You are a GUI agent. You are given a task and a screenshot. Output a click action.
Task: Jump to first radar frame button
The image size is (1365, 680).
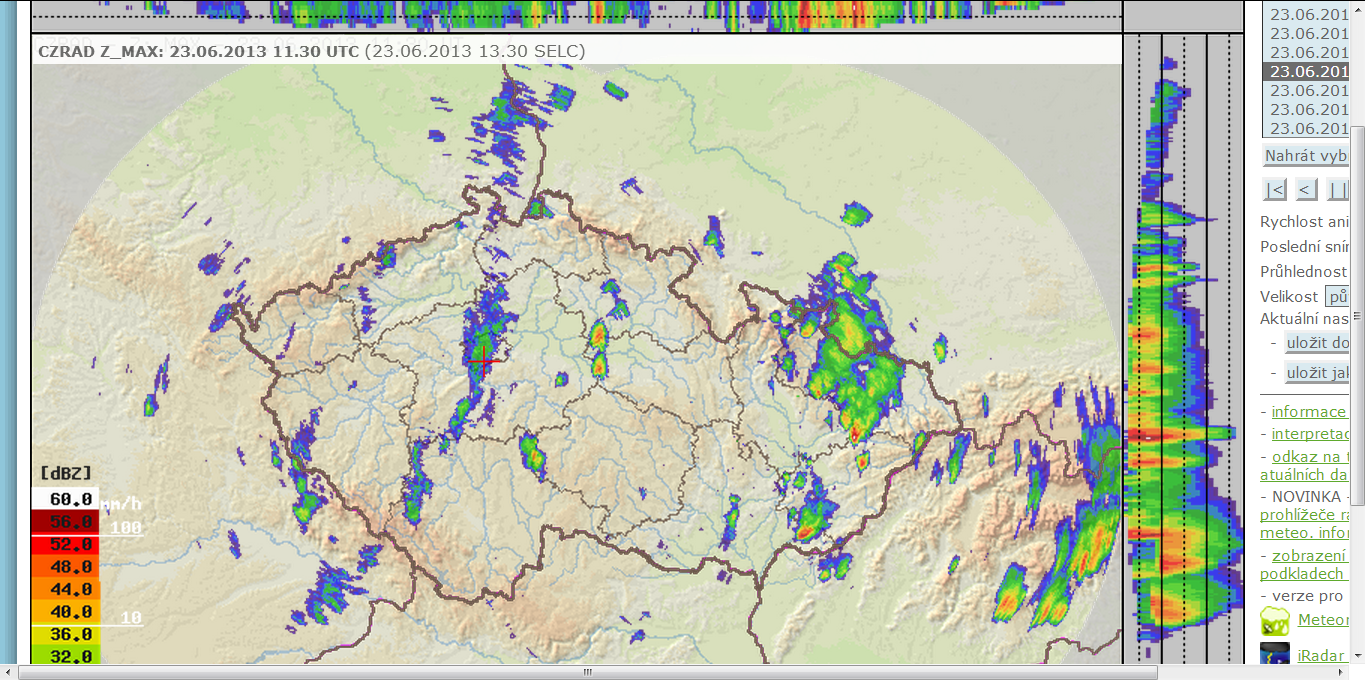click(x=1275, y=189)
